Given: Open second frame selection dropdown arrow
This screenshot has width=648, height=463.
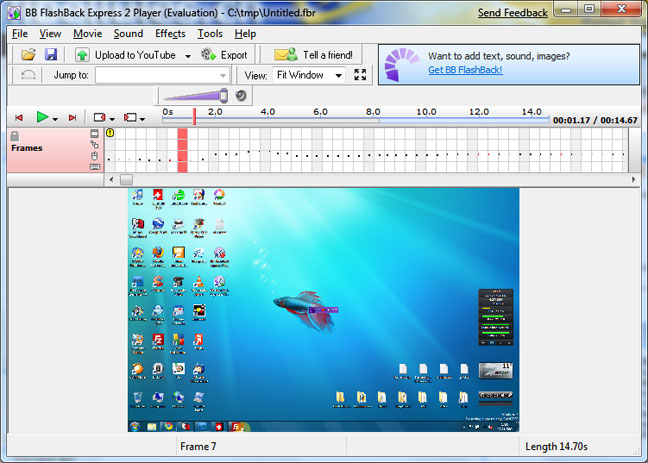Looking at the screenshot, I should click(x=143, y=119).
